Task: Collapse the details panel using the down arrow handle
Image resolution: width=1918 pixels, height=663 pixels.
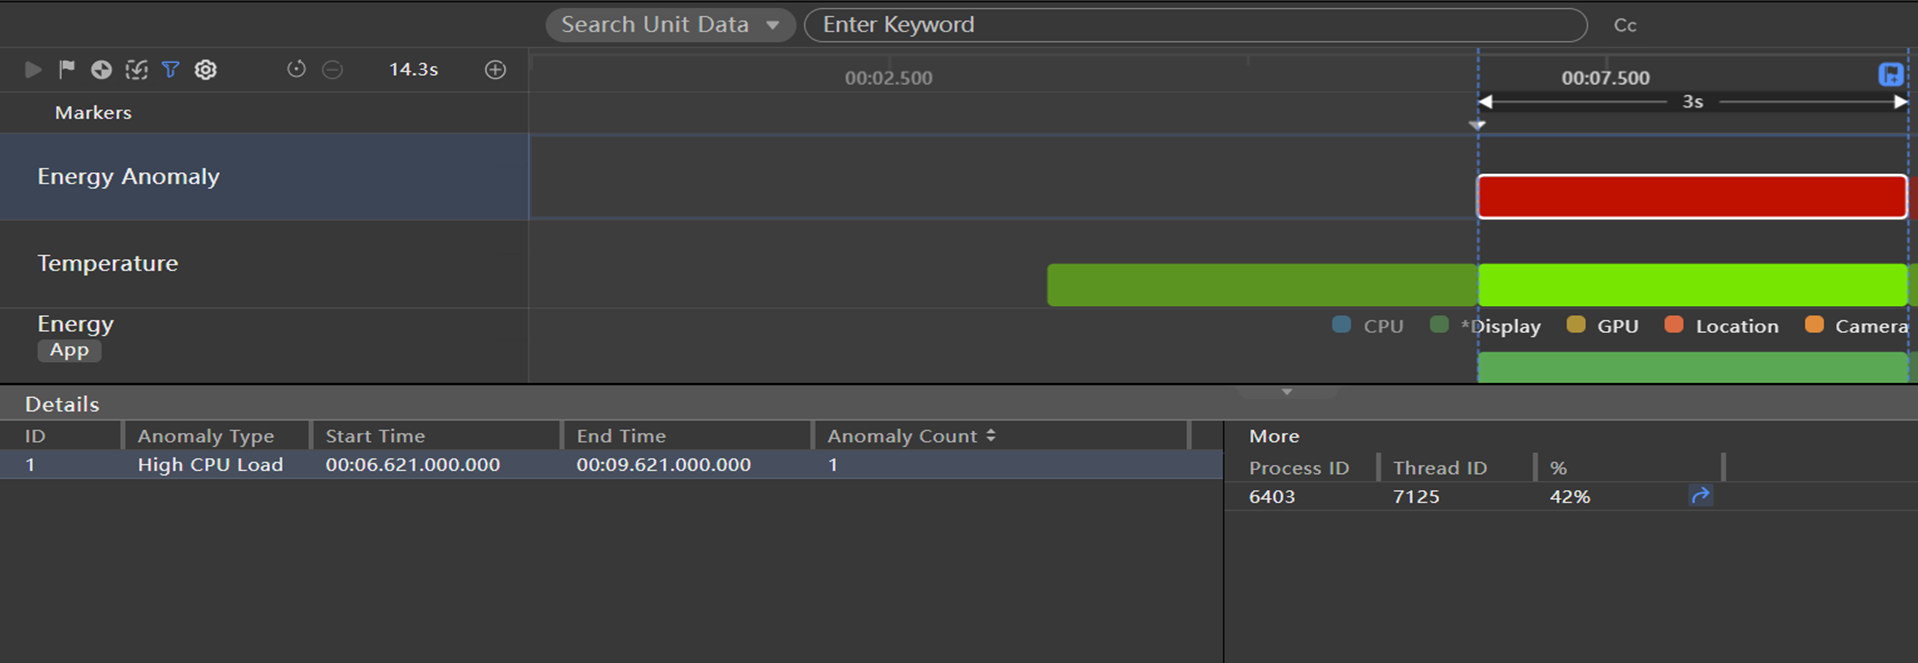Action: 1287,392
